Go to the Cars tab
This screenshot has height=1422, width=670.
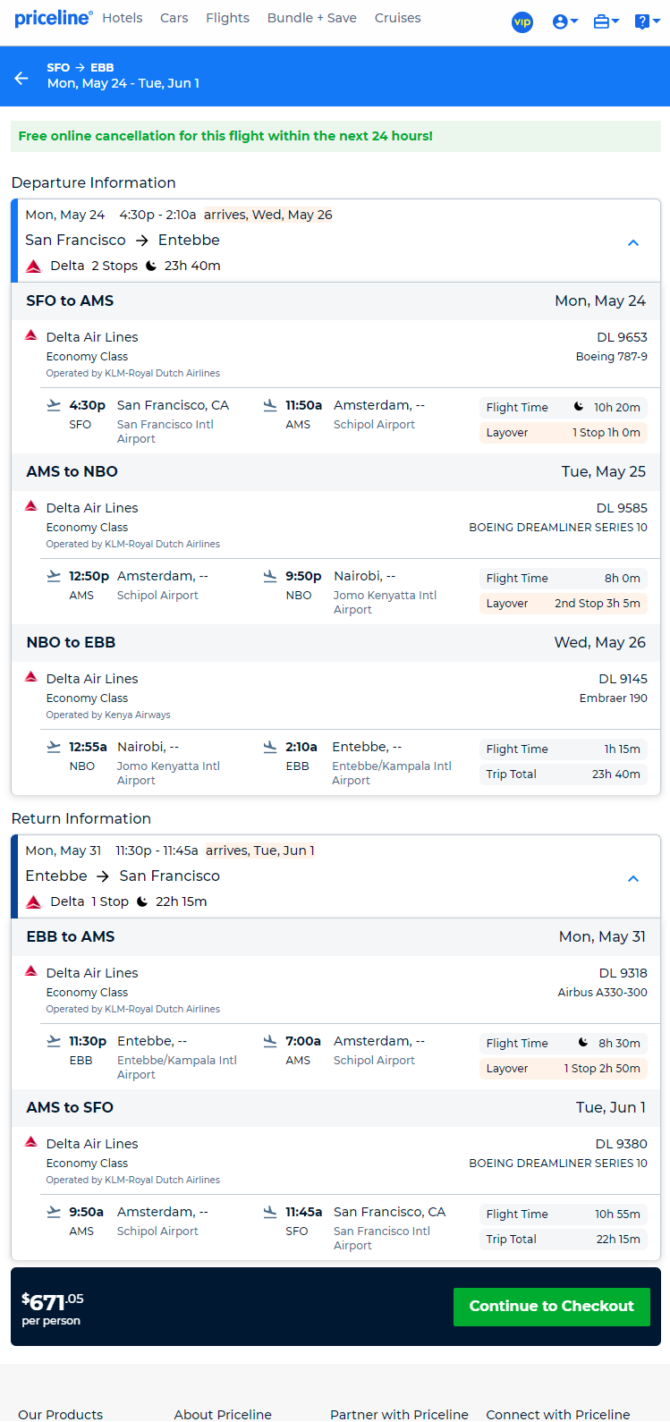point(174,18)
